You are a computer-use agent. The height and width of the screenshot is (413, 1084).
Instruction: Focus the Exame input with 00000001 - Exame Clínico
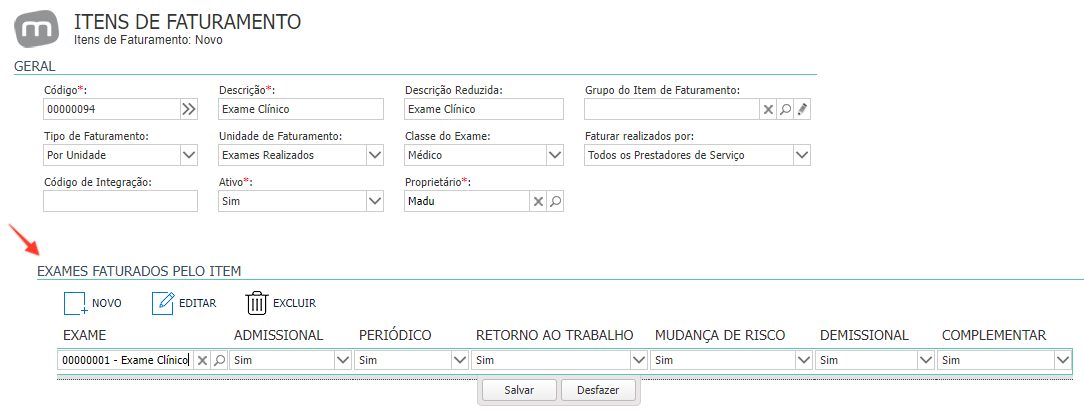pyautogui.click(x=125, y=360)
